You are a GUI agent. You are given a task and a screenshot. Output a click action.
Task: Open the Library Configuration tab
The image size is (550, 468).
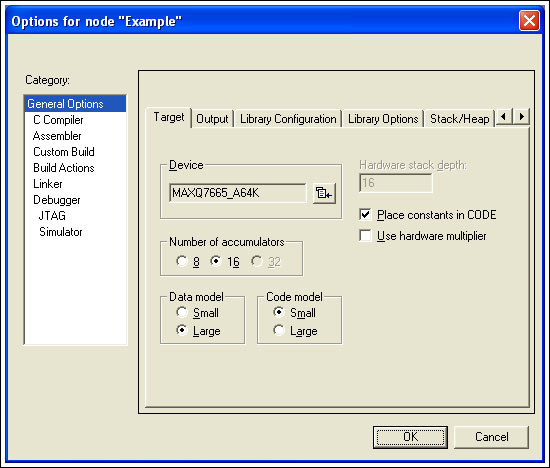tap(288, 119)
